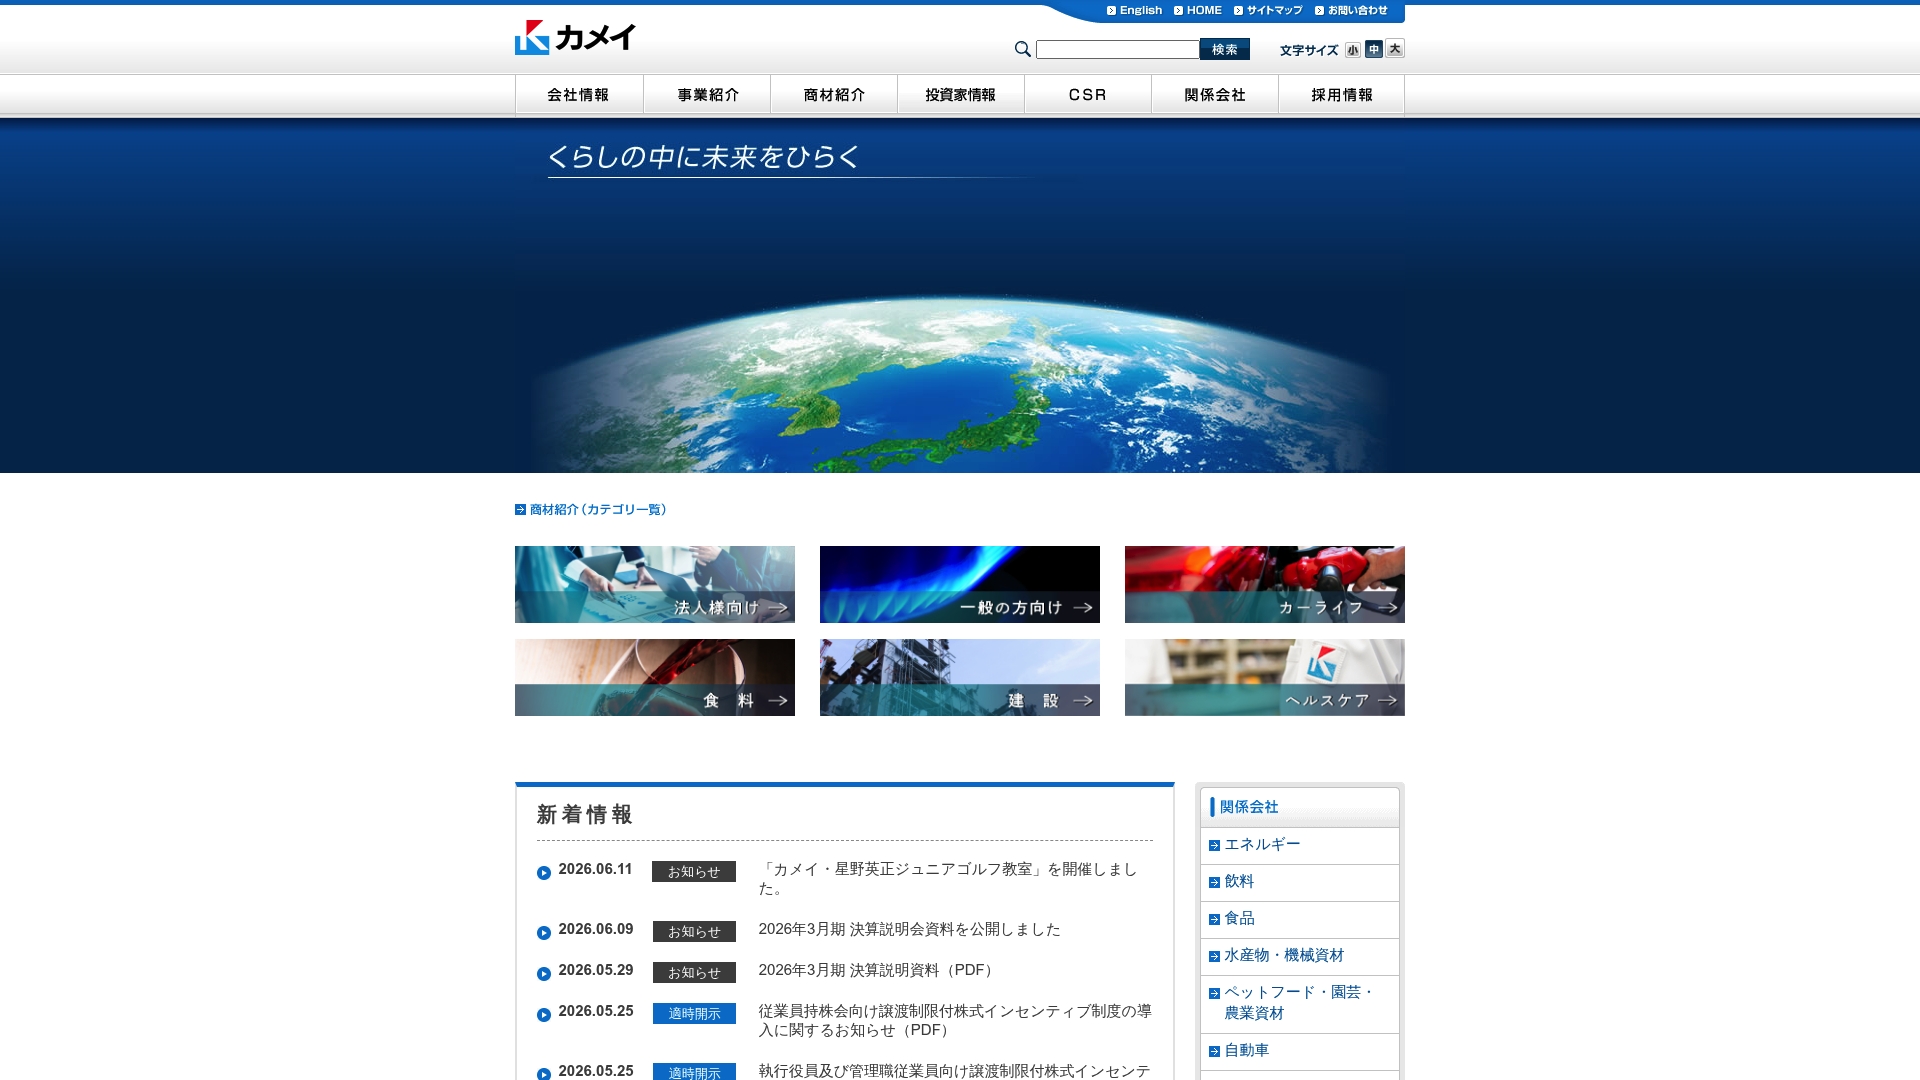
Task: Set font size to medium (中)
Action: (1374, 49)
